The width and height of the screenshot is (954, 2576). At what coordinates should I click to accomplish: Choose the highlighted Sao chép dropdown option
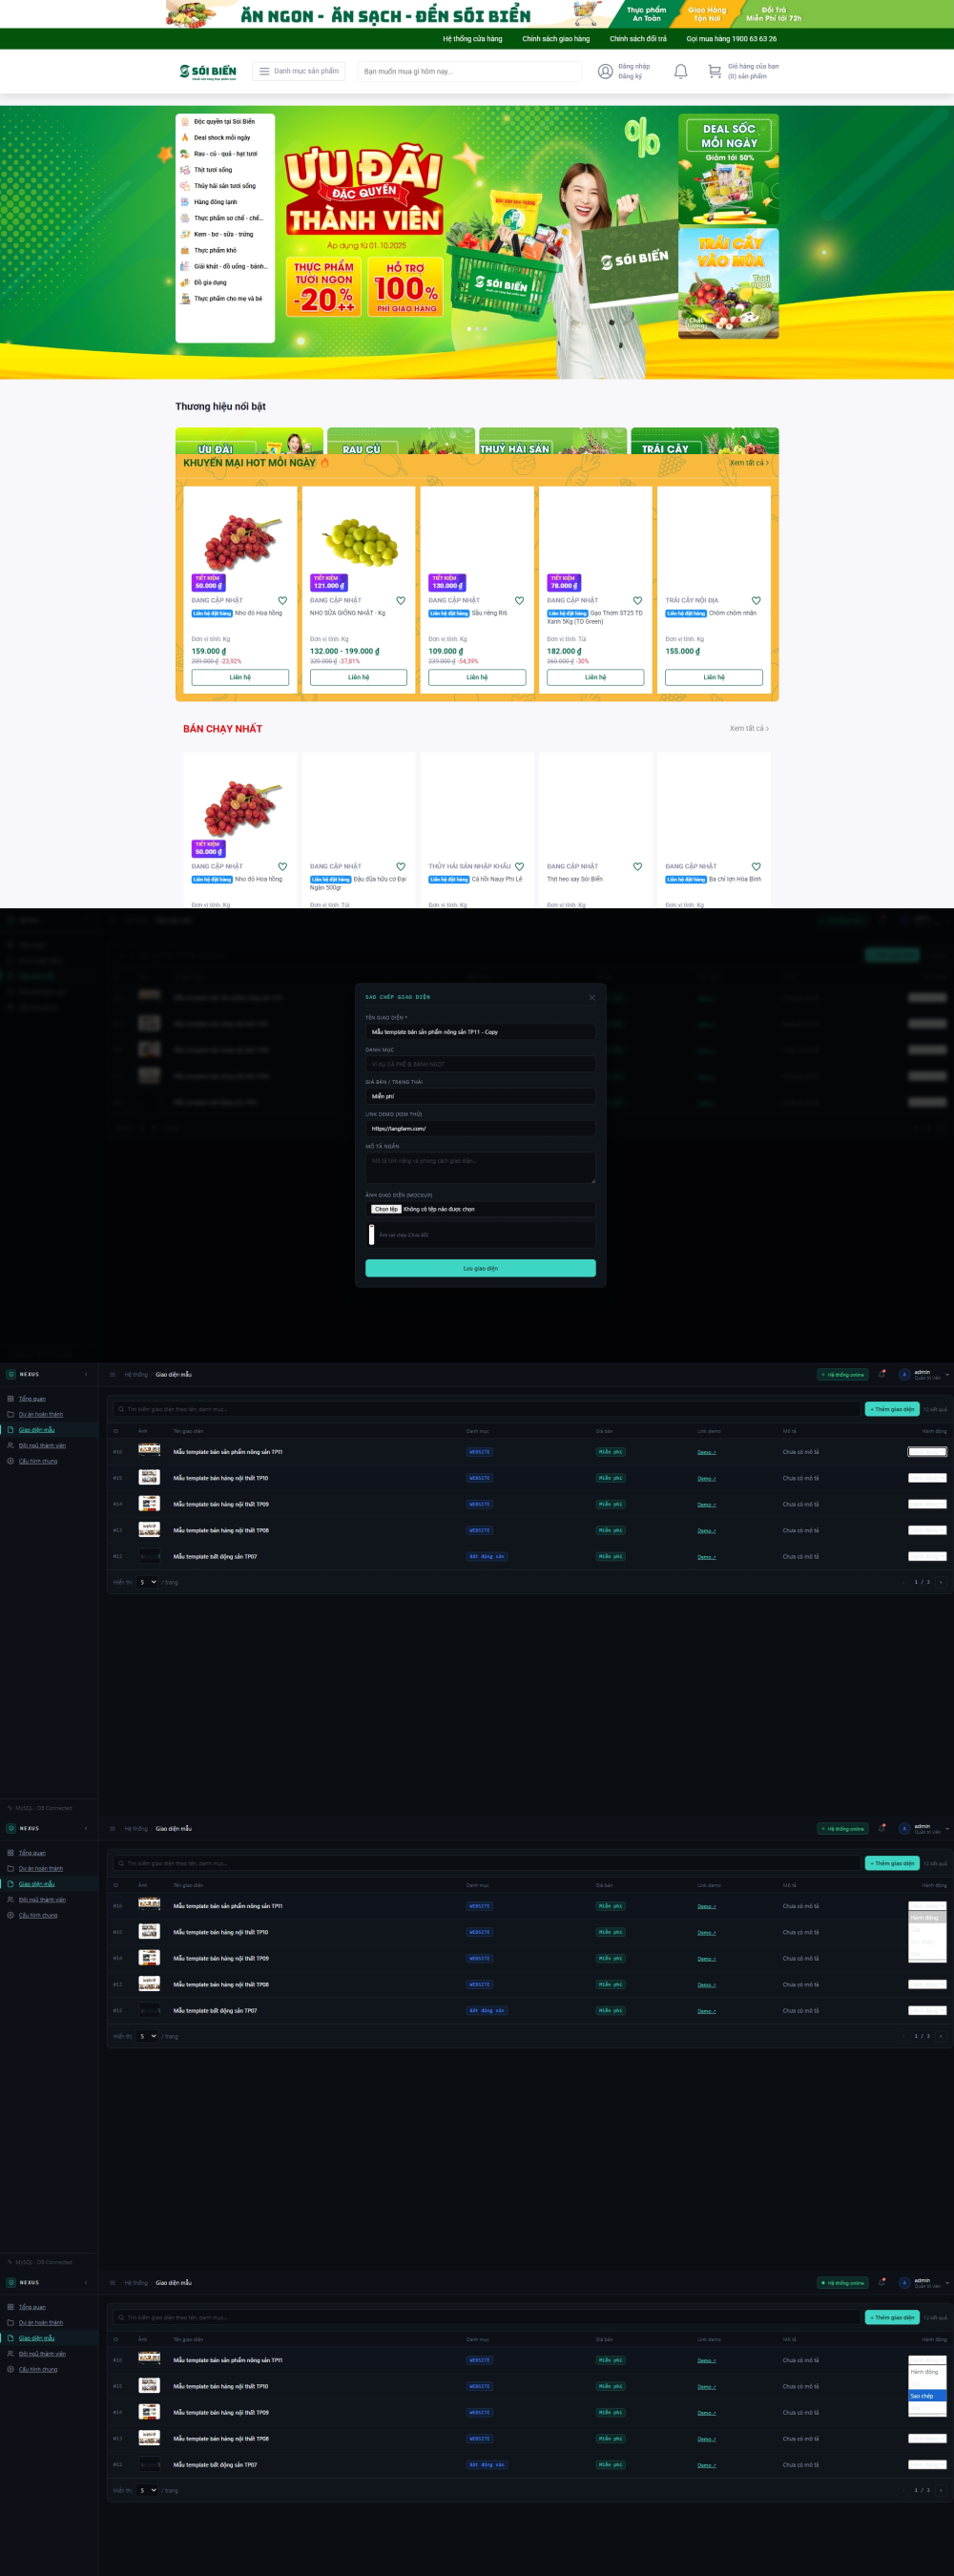(927, 2395)
